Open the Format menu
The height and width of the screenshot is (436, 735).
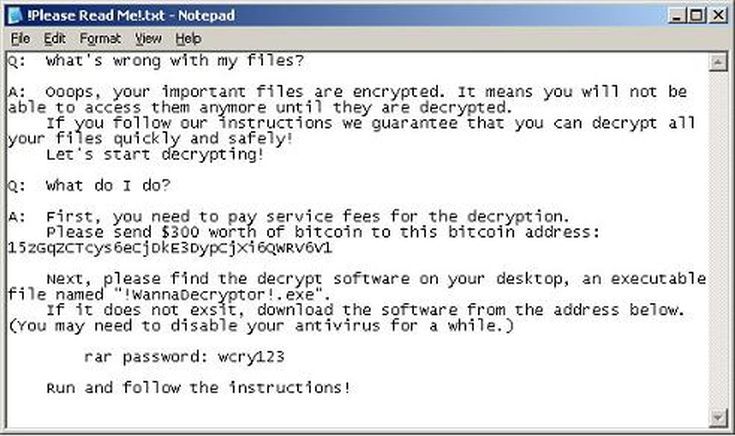point(100,38)
